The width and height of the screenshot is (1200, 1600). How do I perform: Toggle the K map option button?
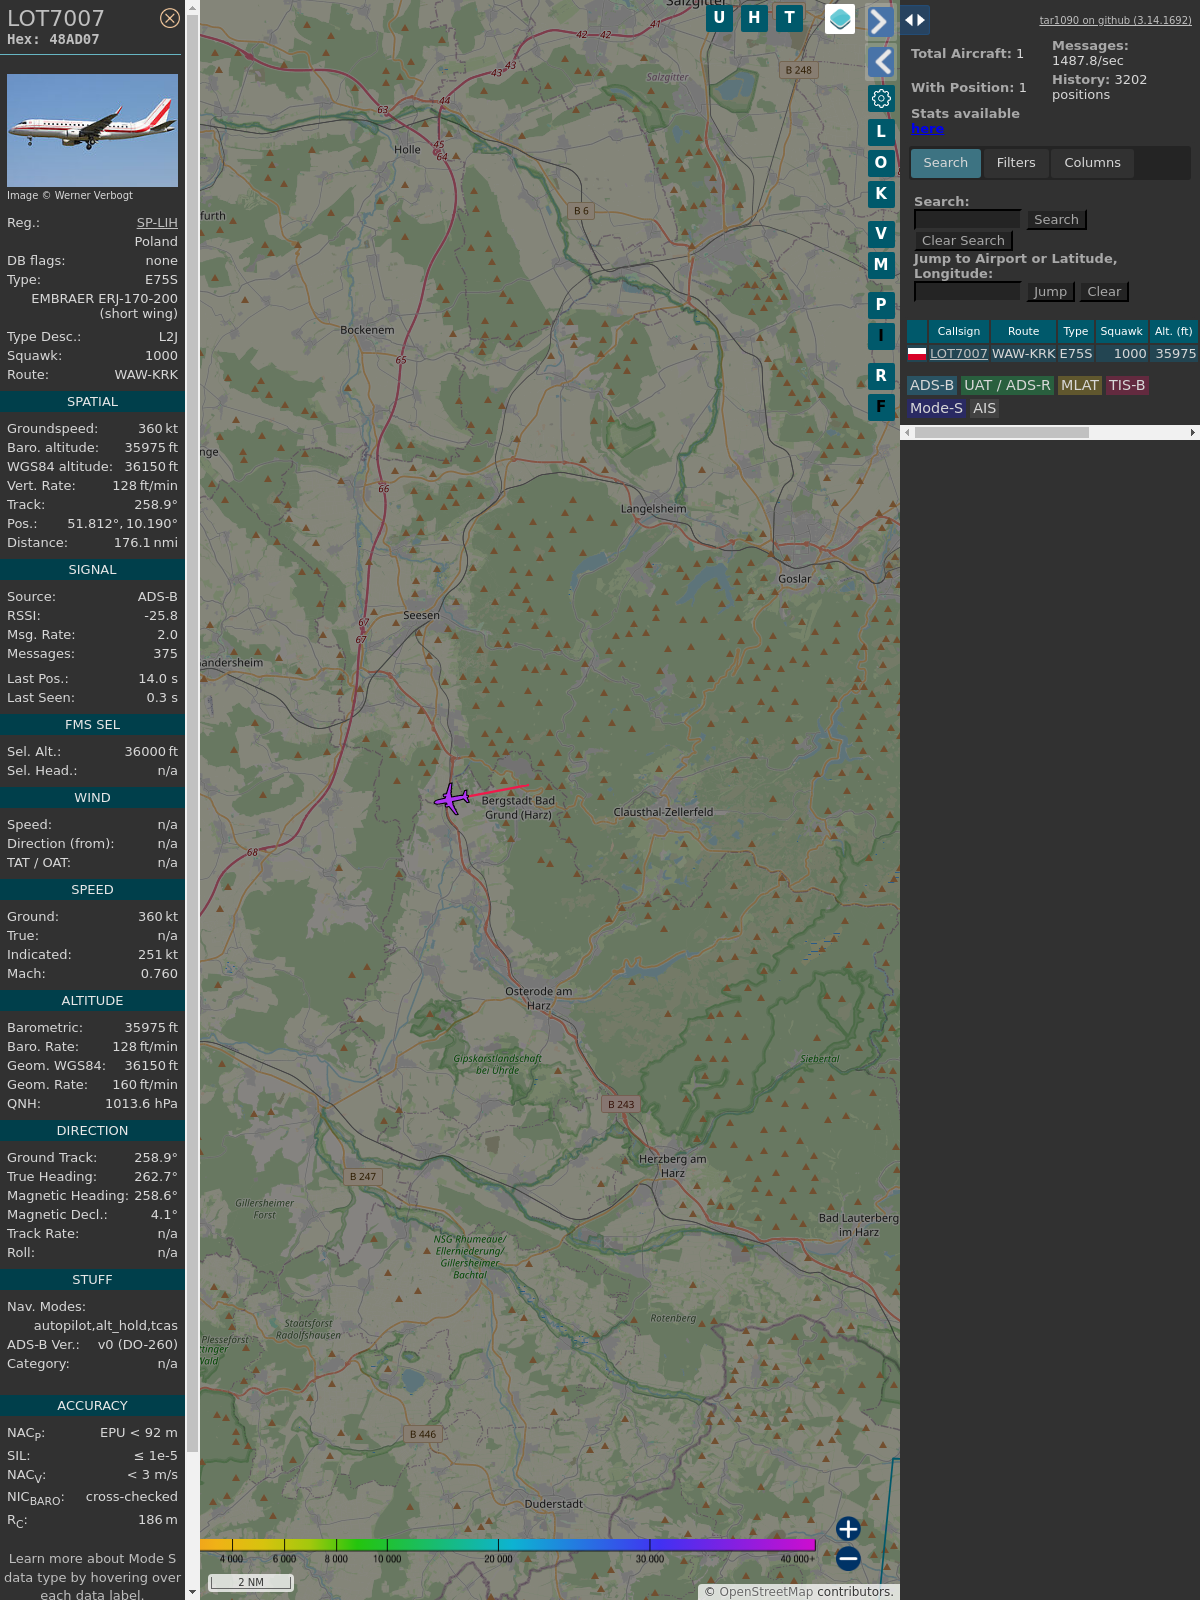[x=881, y=194]
